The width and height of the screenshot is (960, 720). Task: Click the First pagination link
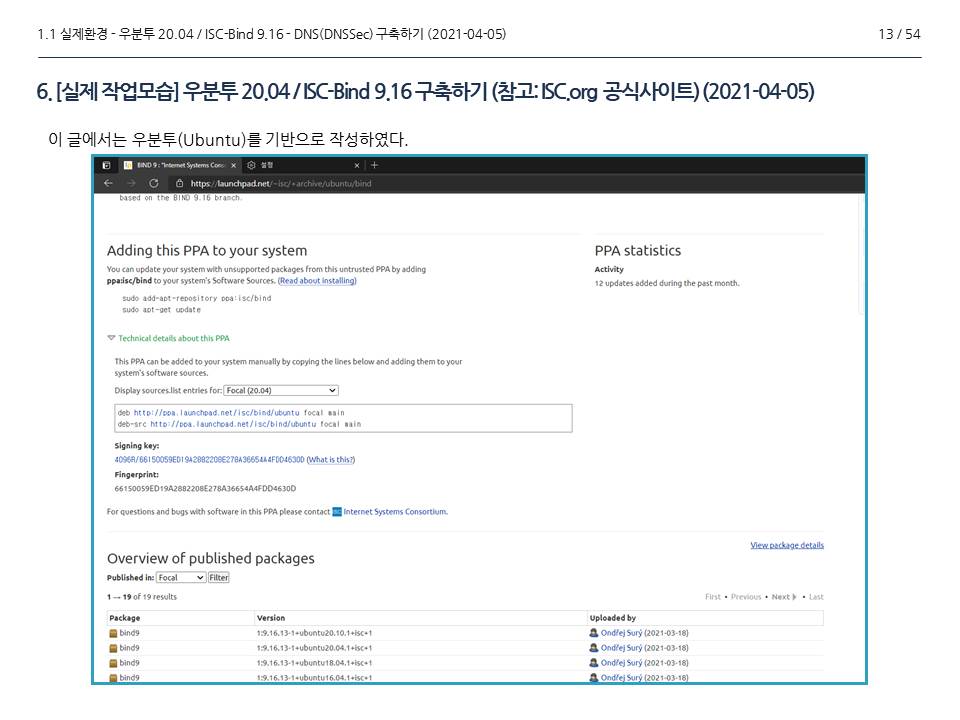pyautogui.click(x=713, y=597)
